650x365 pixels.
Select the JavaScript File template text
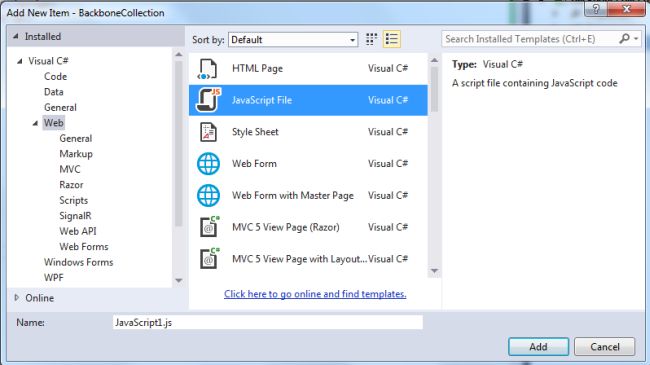pos(262,100)
